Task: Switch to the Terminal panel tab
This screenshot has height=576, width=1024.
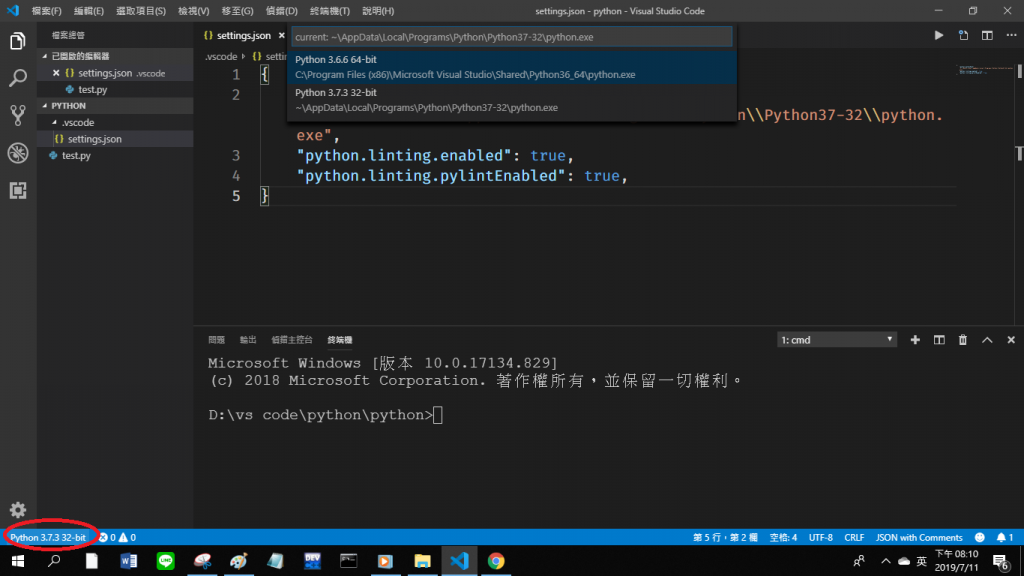Action: click(x=340, y=340)
